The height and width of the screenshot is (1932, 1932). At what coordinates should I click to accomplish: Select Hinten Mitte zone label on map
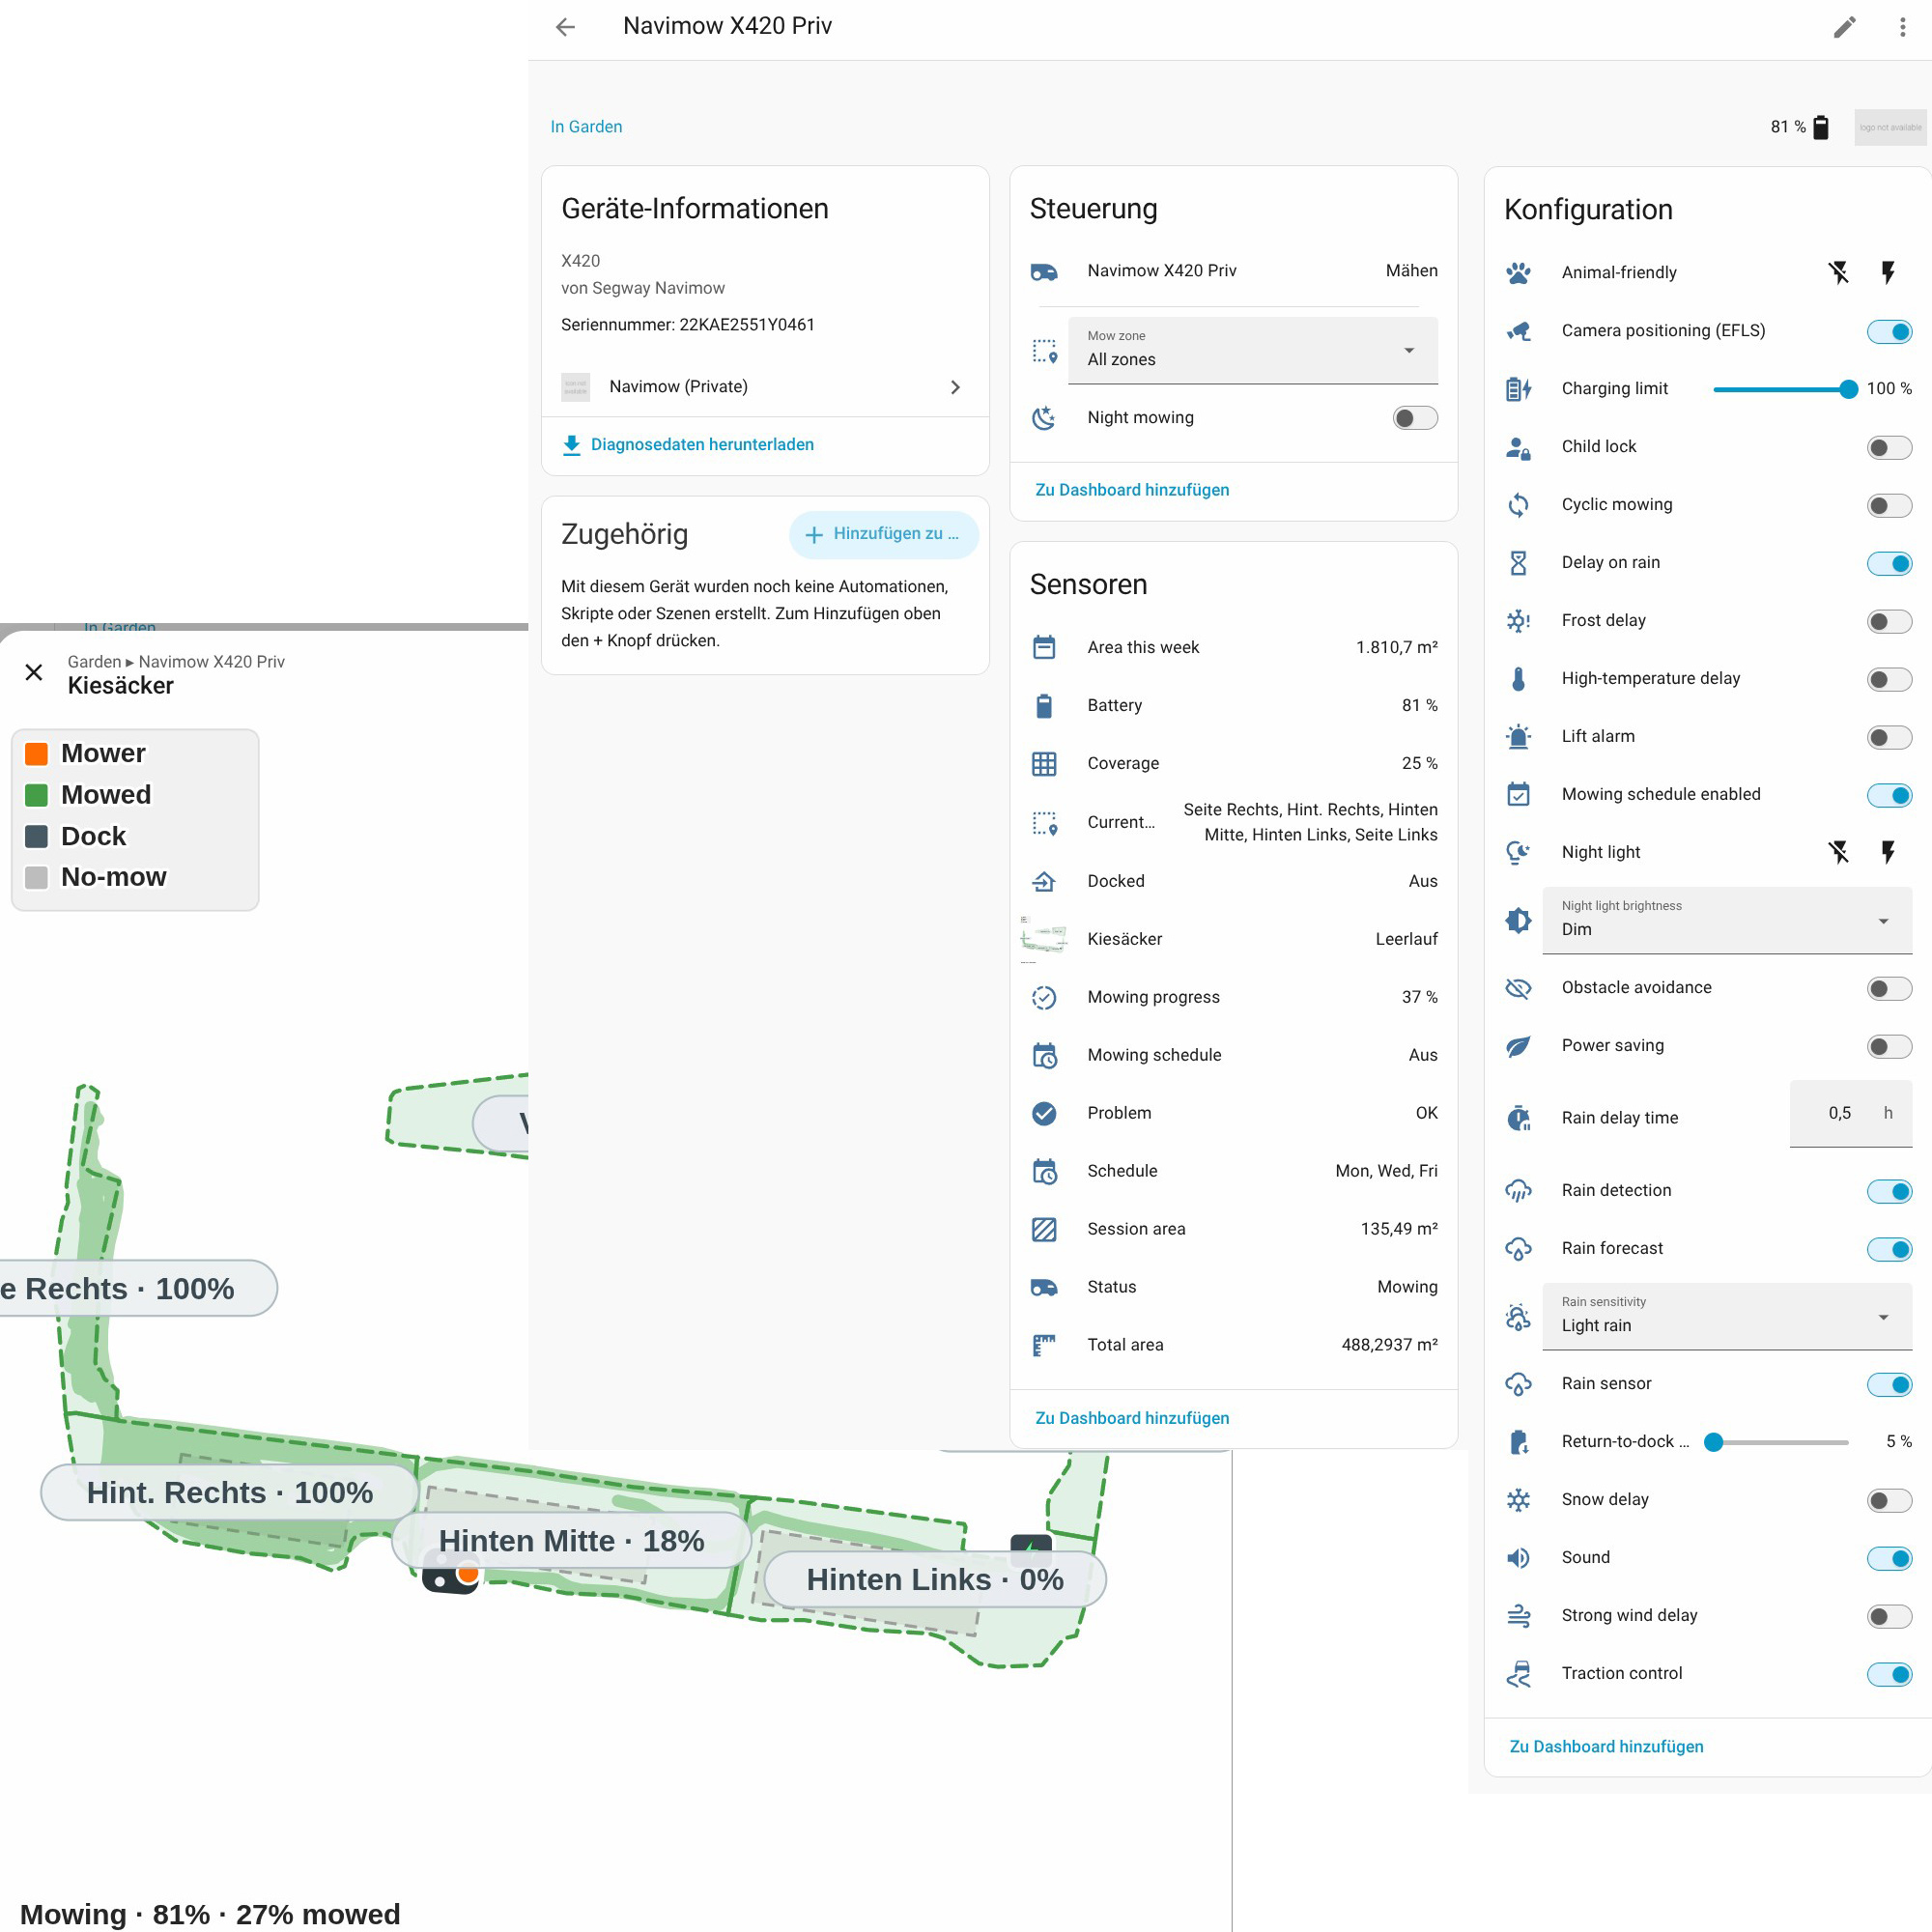coord(572,1541)
